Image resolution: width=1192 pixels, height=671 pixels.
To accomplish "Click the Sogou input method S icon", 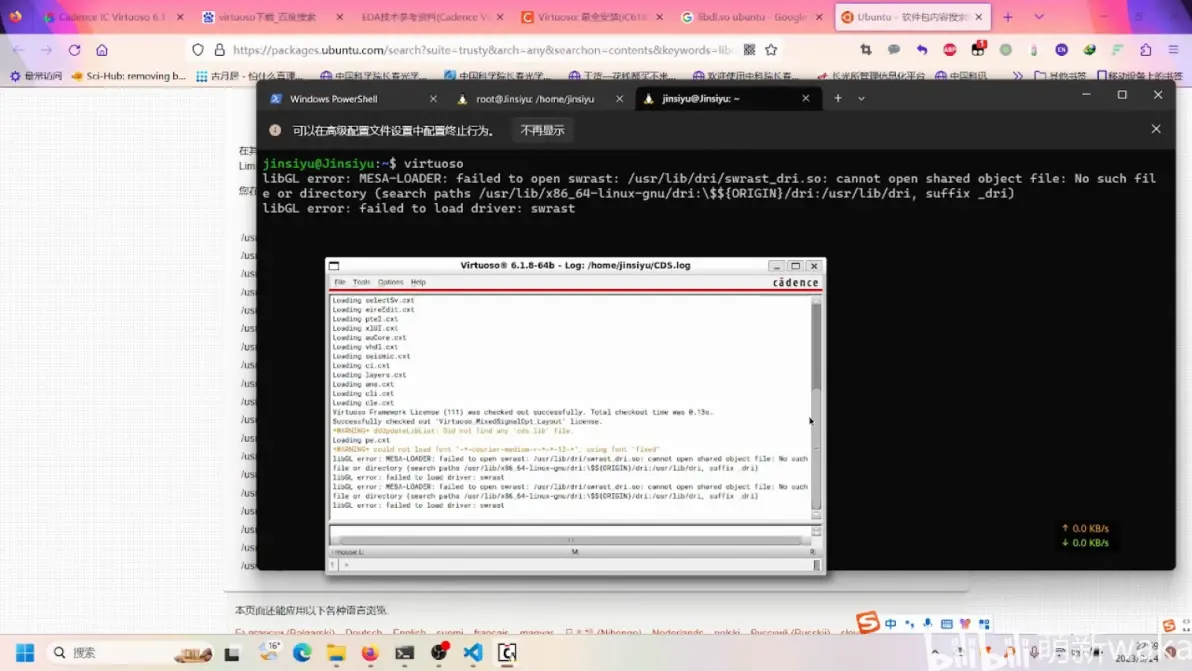I will click(x=867, y=622).
